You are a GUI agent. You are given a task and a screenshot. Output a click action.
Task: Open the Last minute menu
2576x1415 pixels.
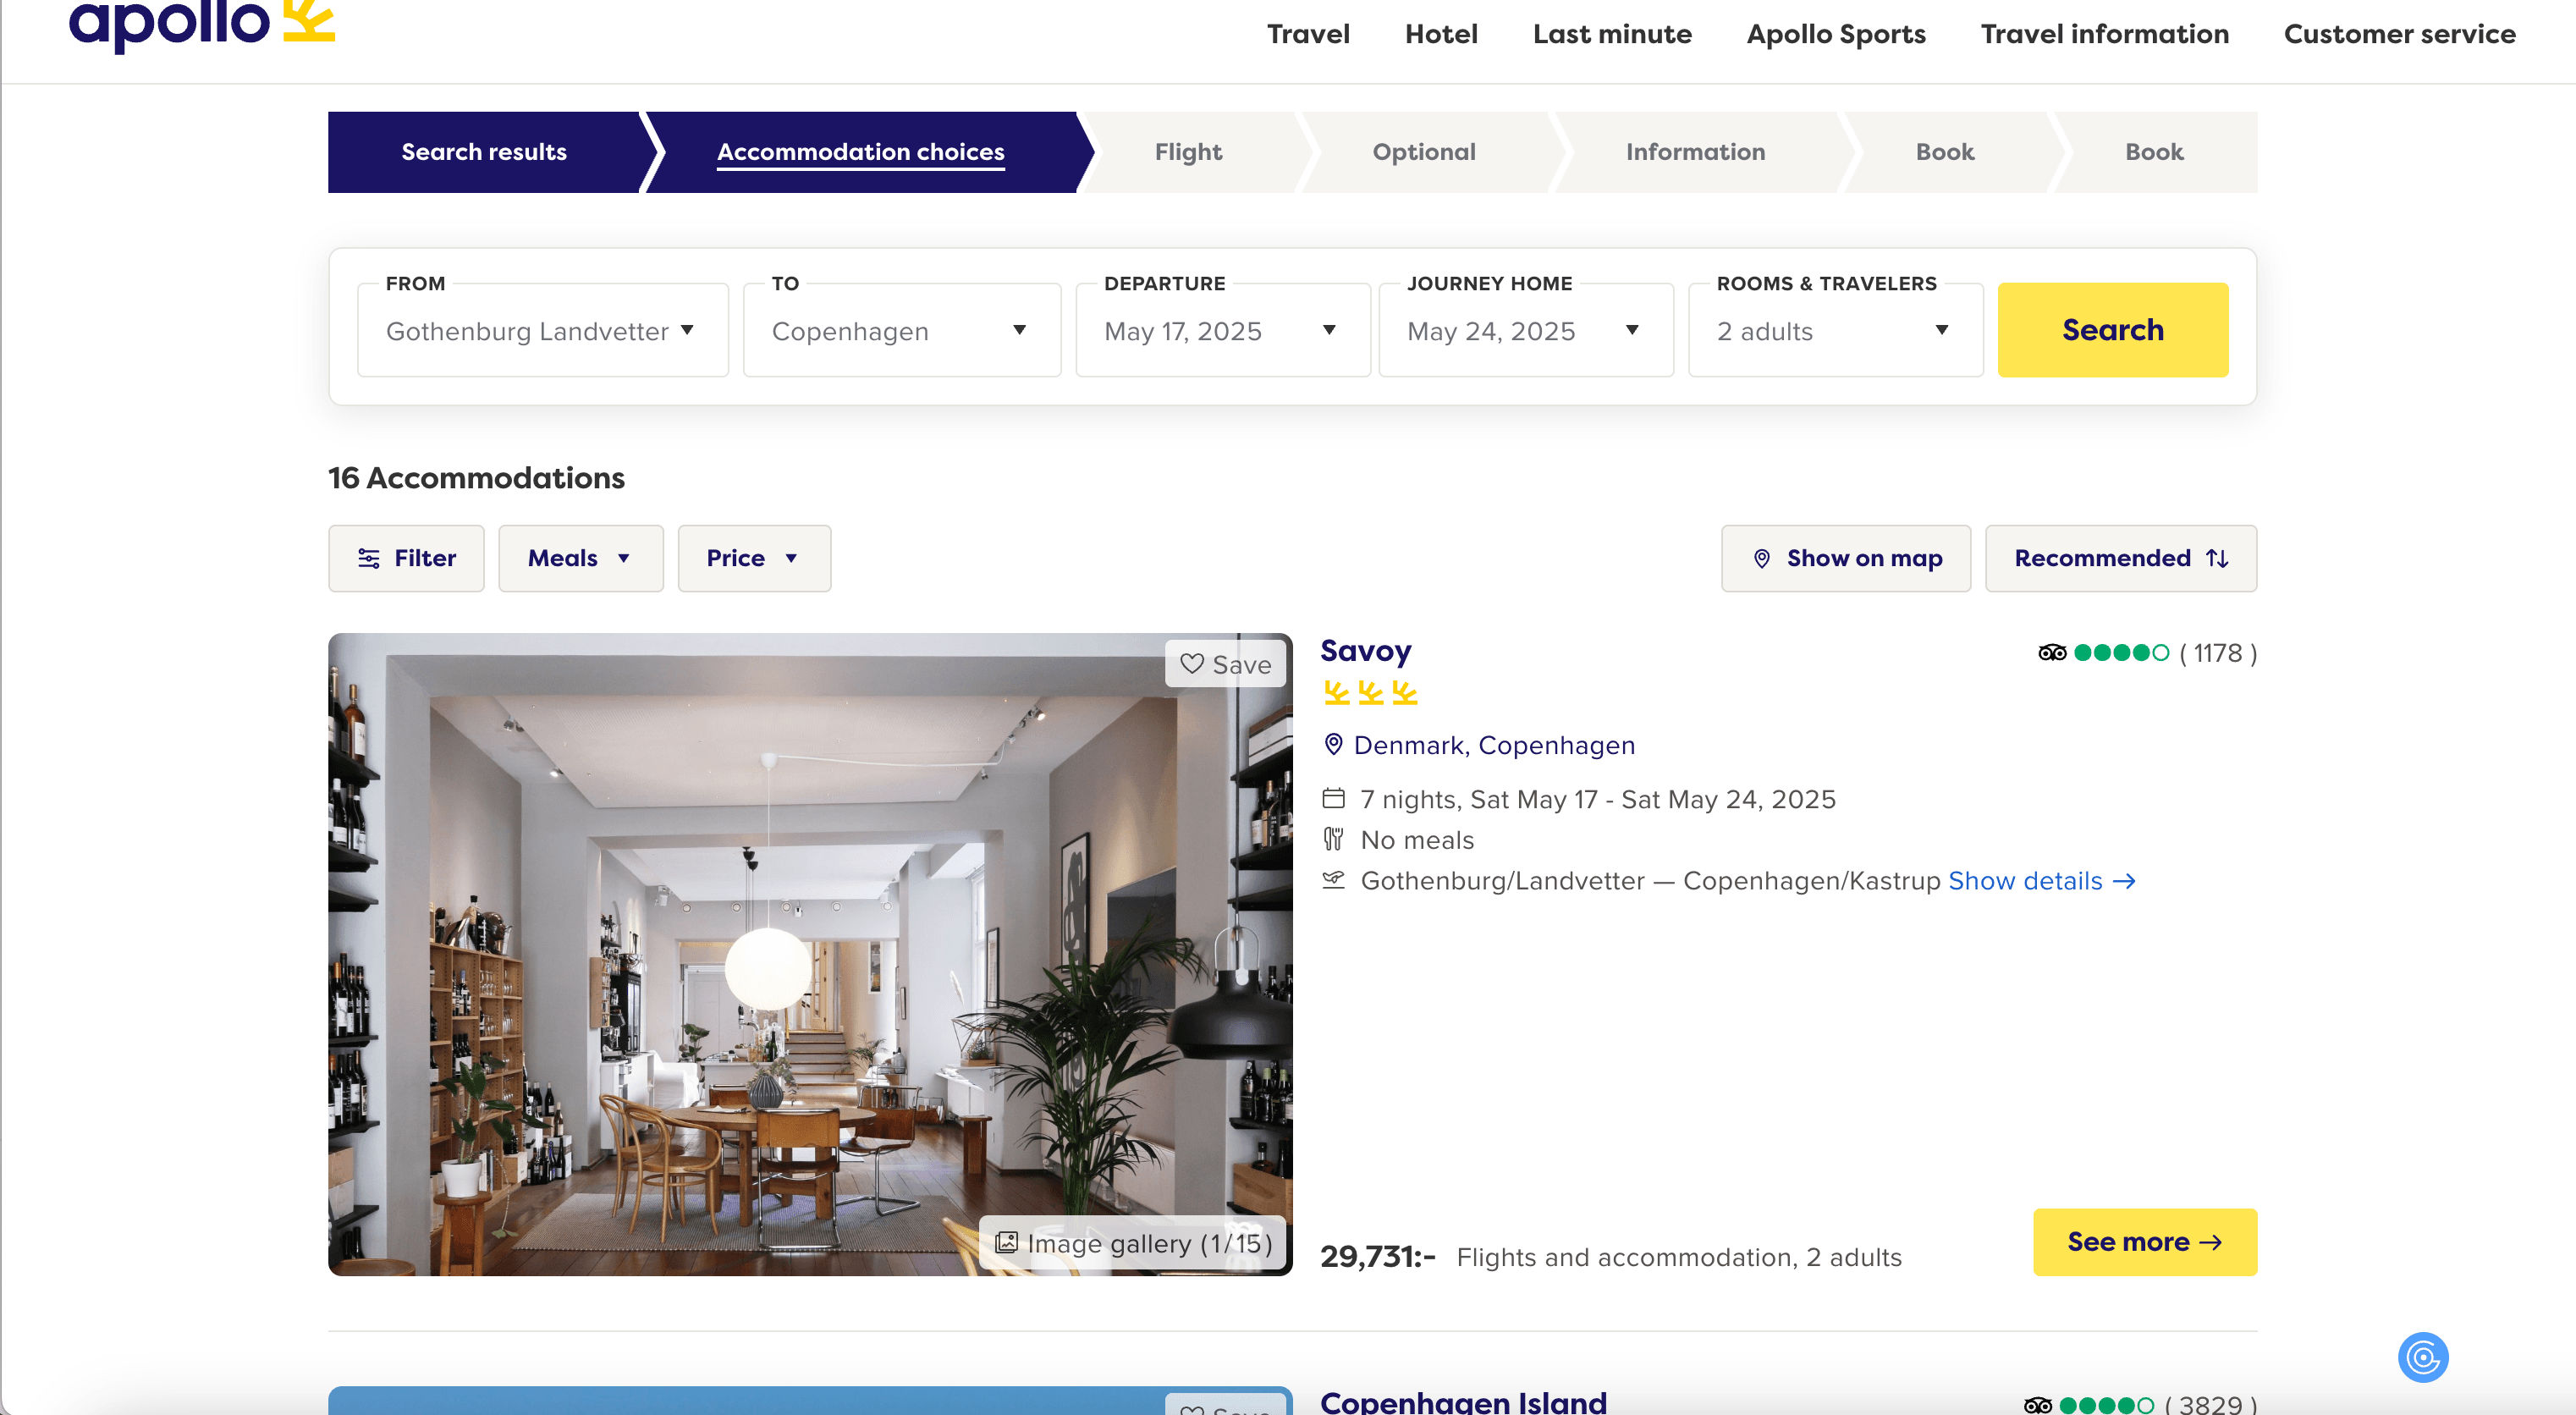(1611, 34)
